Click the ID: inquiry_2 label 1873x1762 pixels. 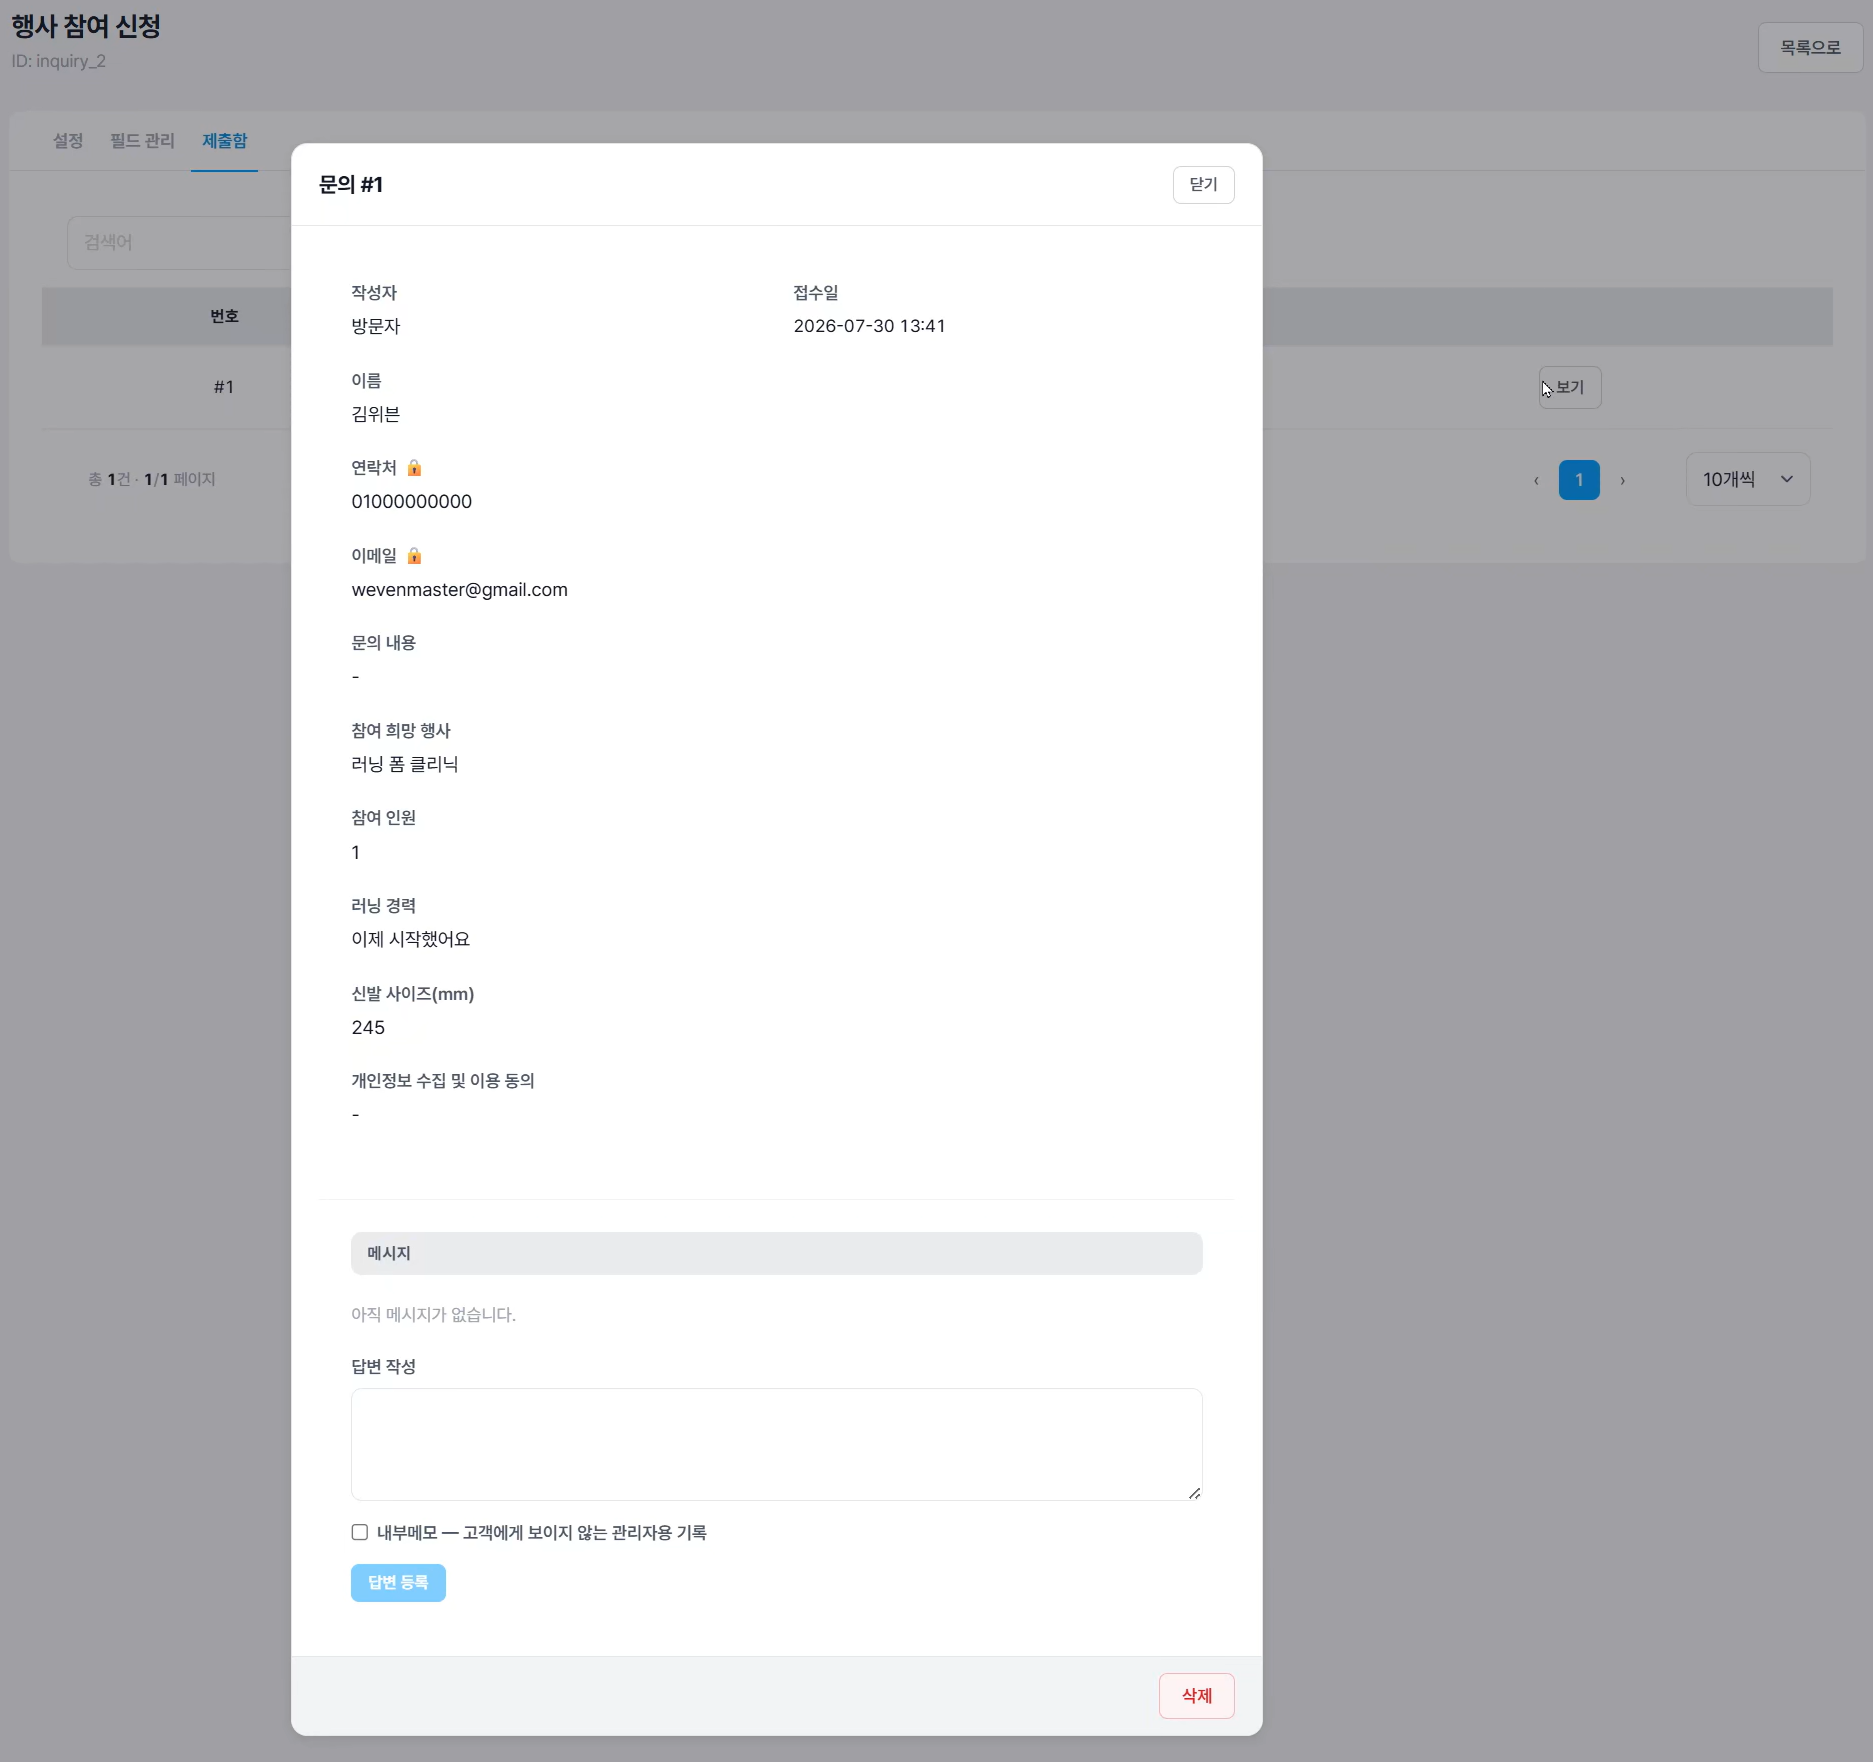click(58, 61)
